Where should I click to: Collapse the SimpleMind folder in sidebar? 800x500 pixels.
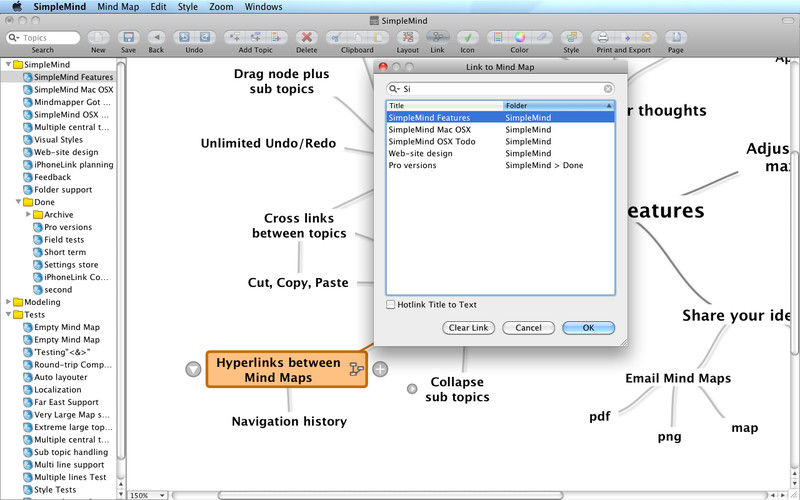8,64
